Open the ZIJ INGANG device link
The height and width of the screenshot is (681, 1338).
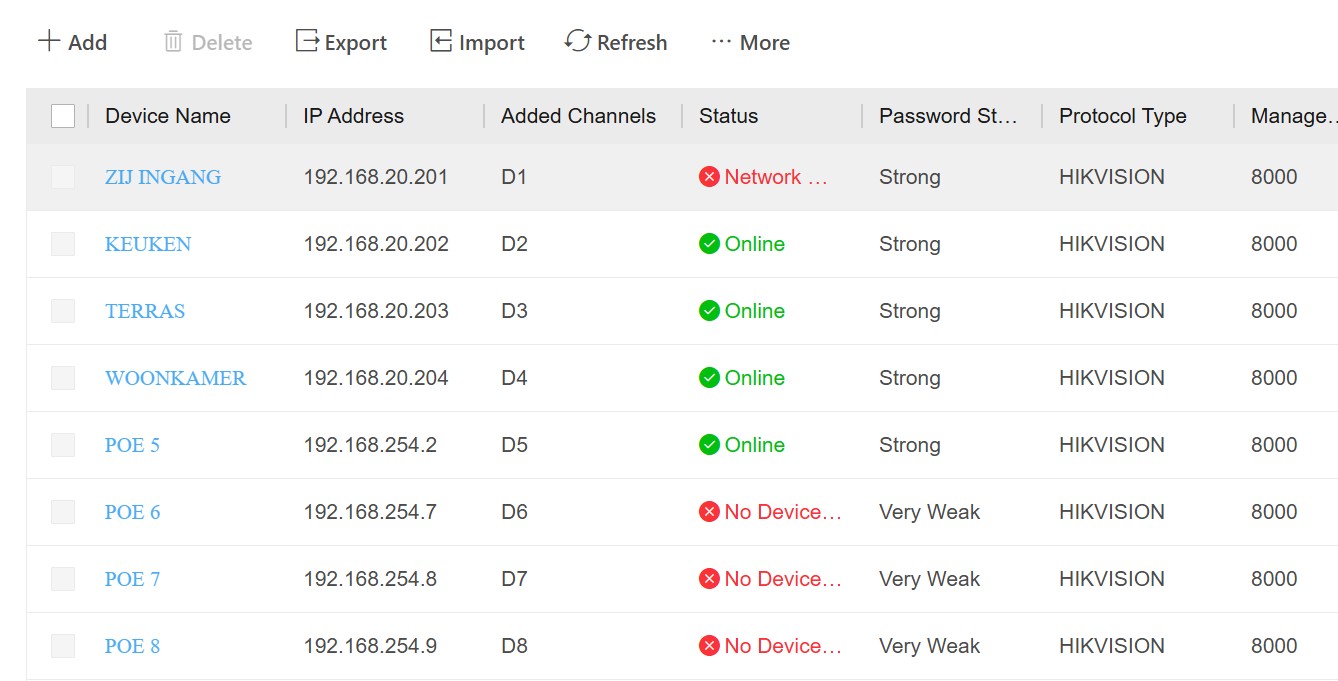(x=163, y=177)
